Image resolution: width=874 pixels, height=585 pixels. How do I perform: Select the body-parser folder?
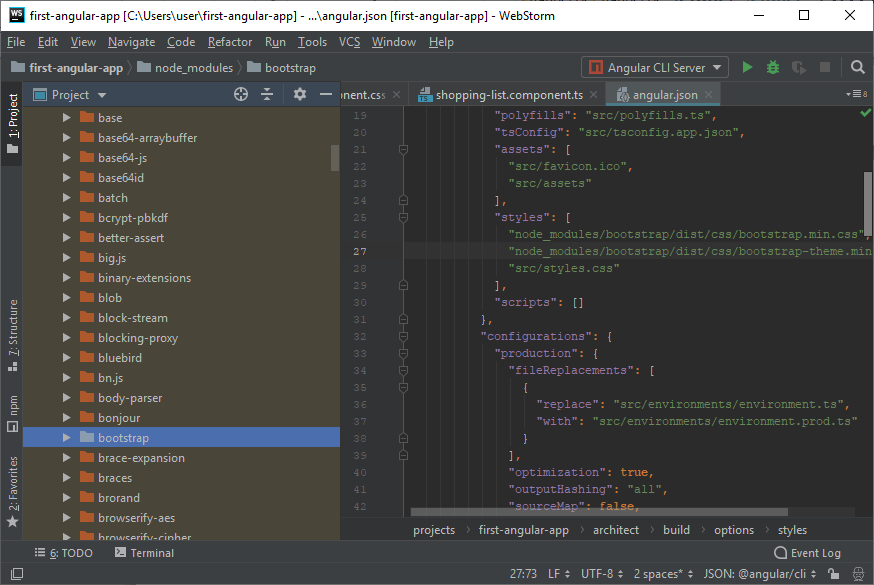point(130,398)
